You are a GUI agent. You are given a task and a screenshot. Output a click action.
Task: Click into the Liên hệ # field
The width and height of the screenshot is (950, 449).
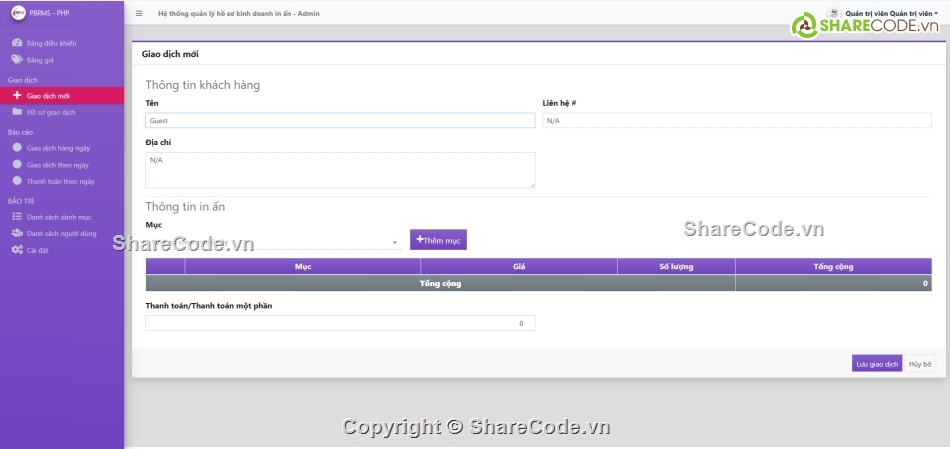[x=736, y=120]
